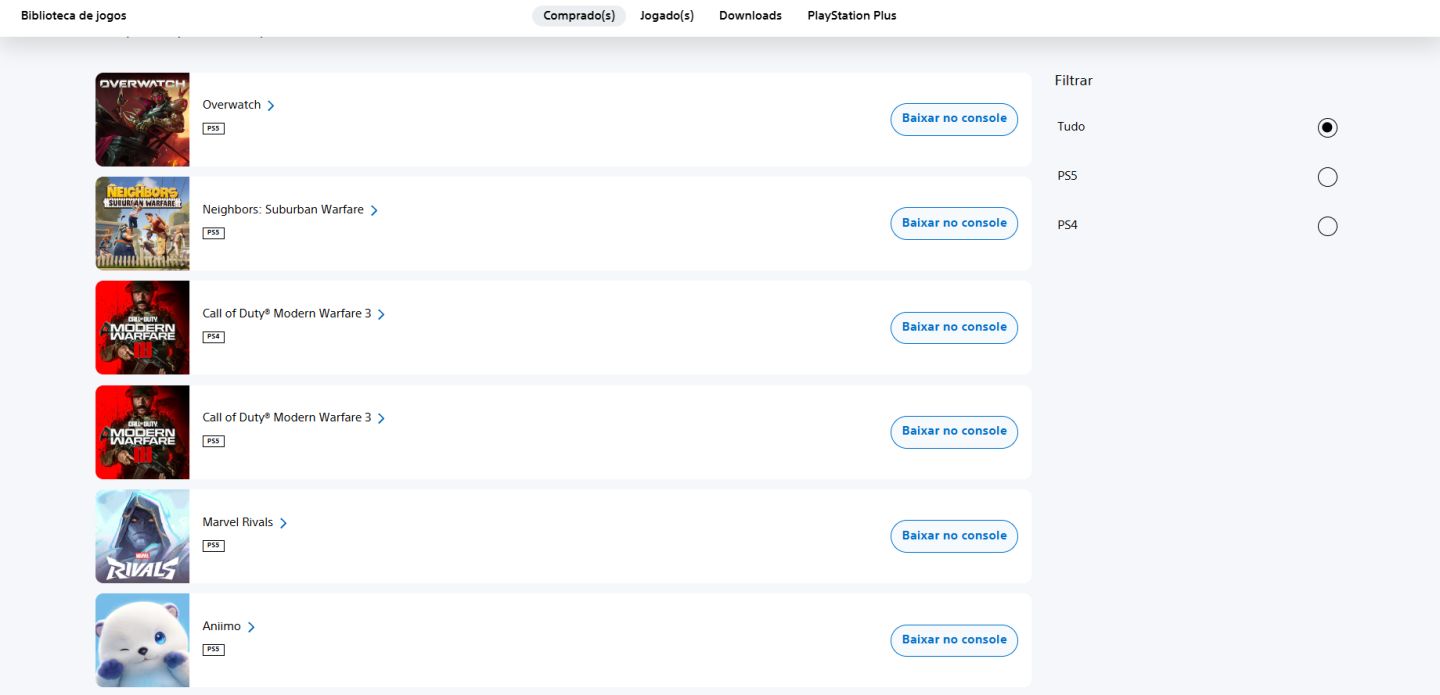Click the PS4 badge under Call of Duty

213,337
